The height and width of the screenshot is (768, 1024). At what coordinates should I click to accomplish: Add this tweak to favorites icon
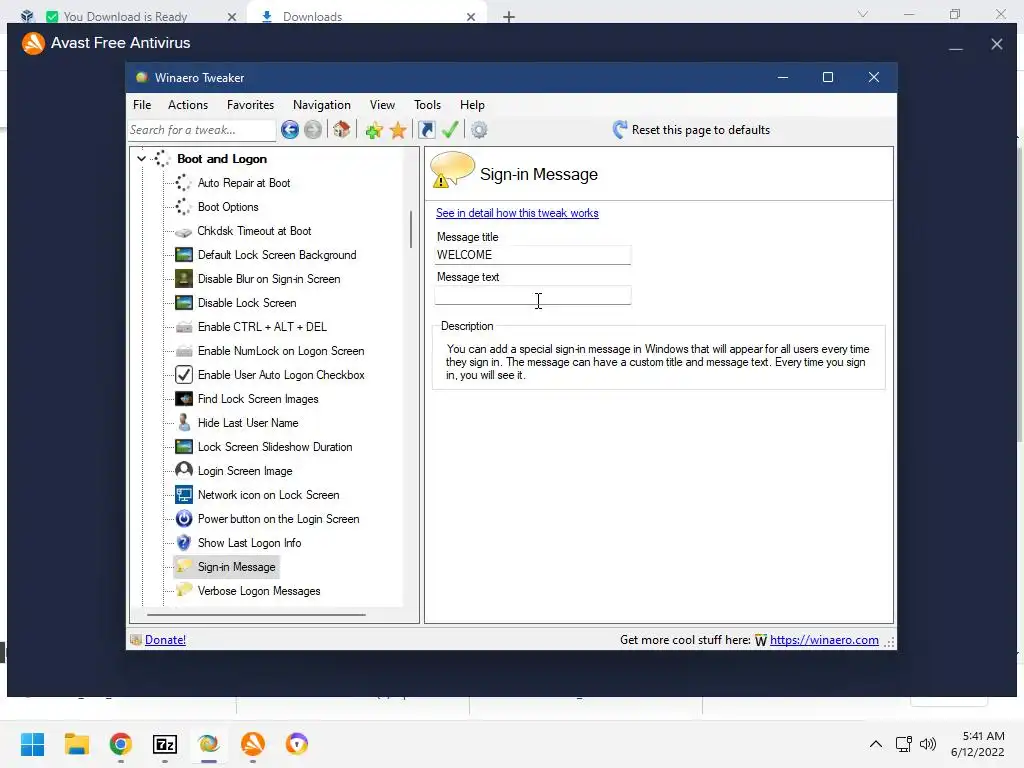point(374,130)
